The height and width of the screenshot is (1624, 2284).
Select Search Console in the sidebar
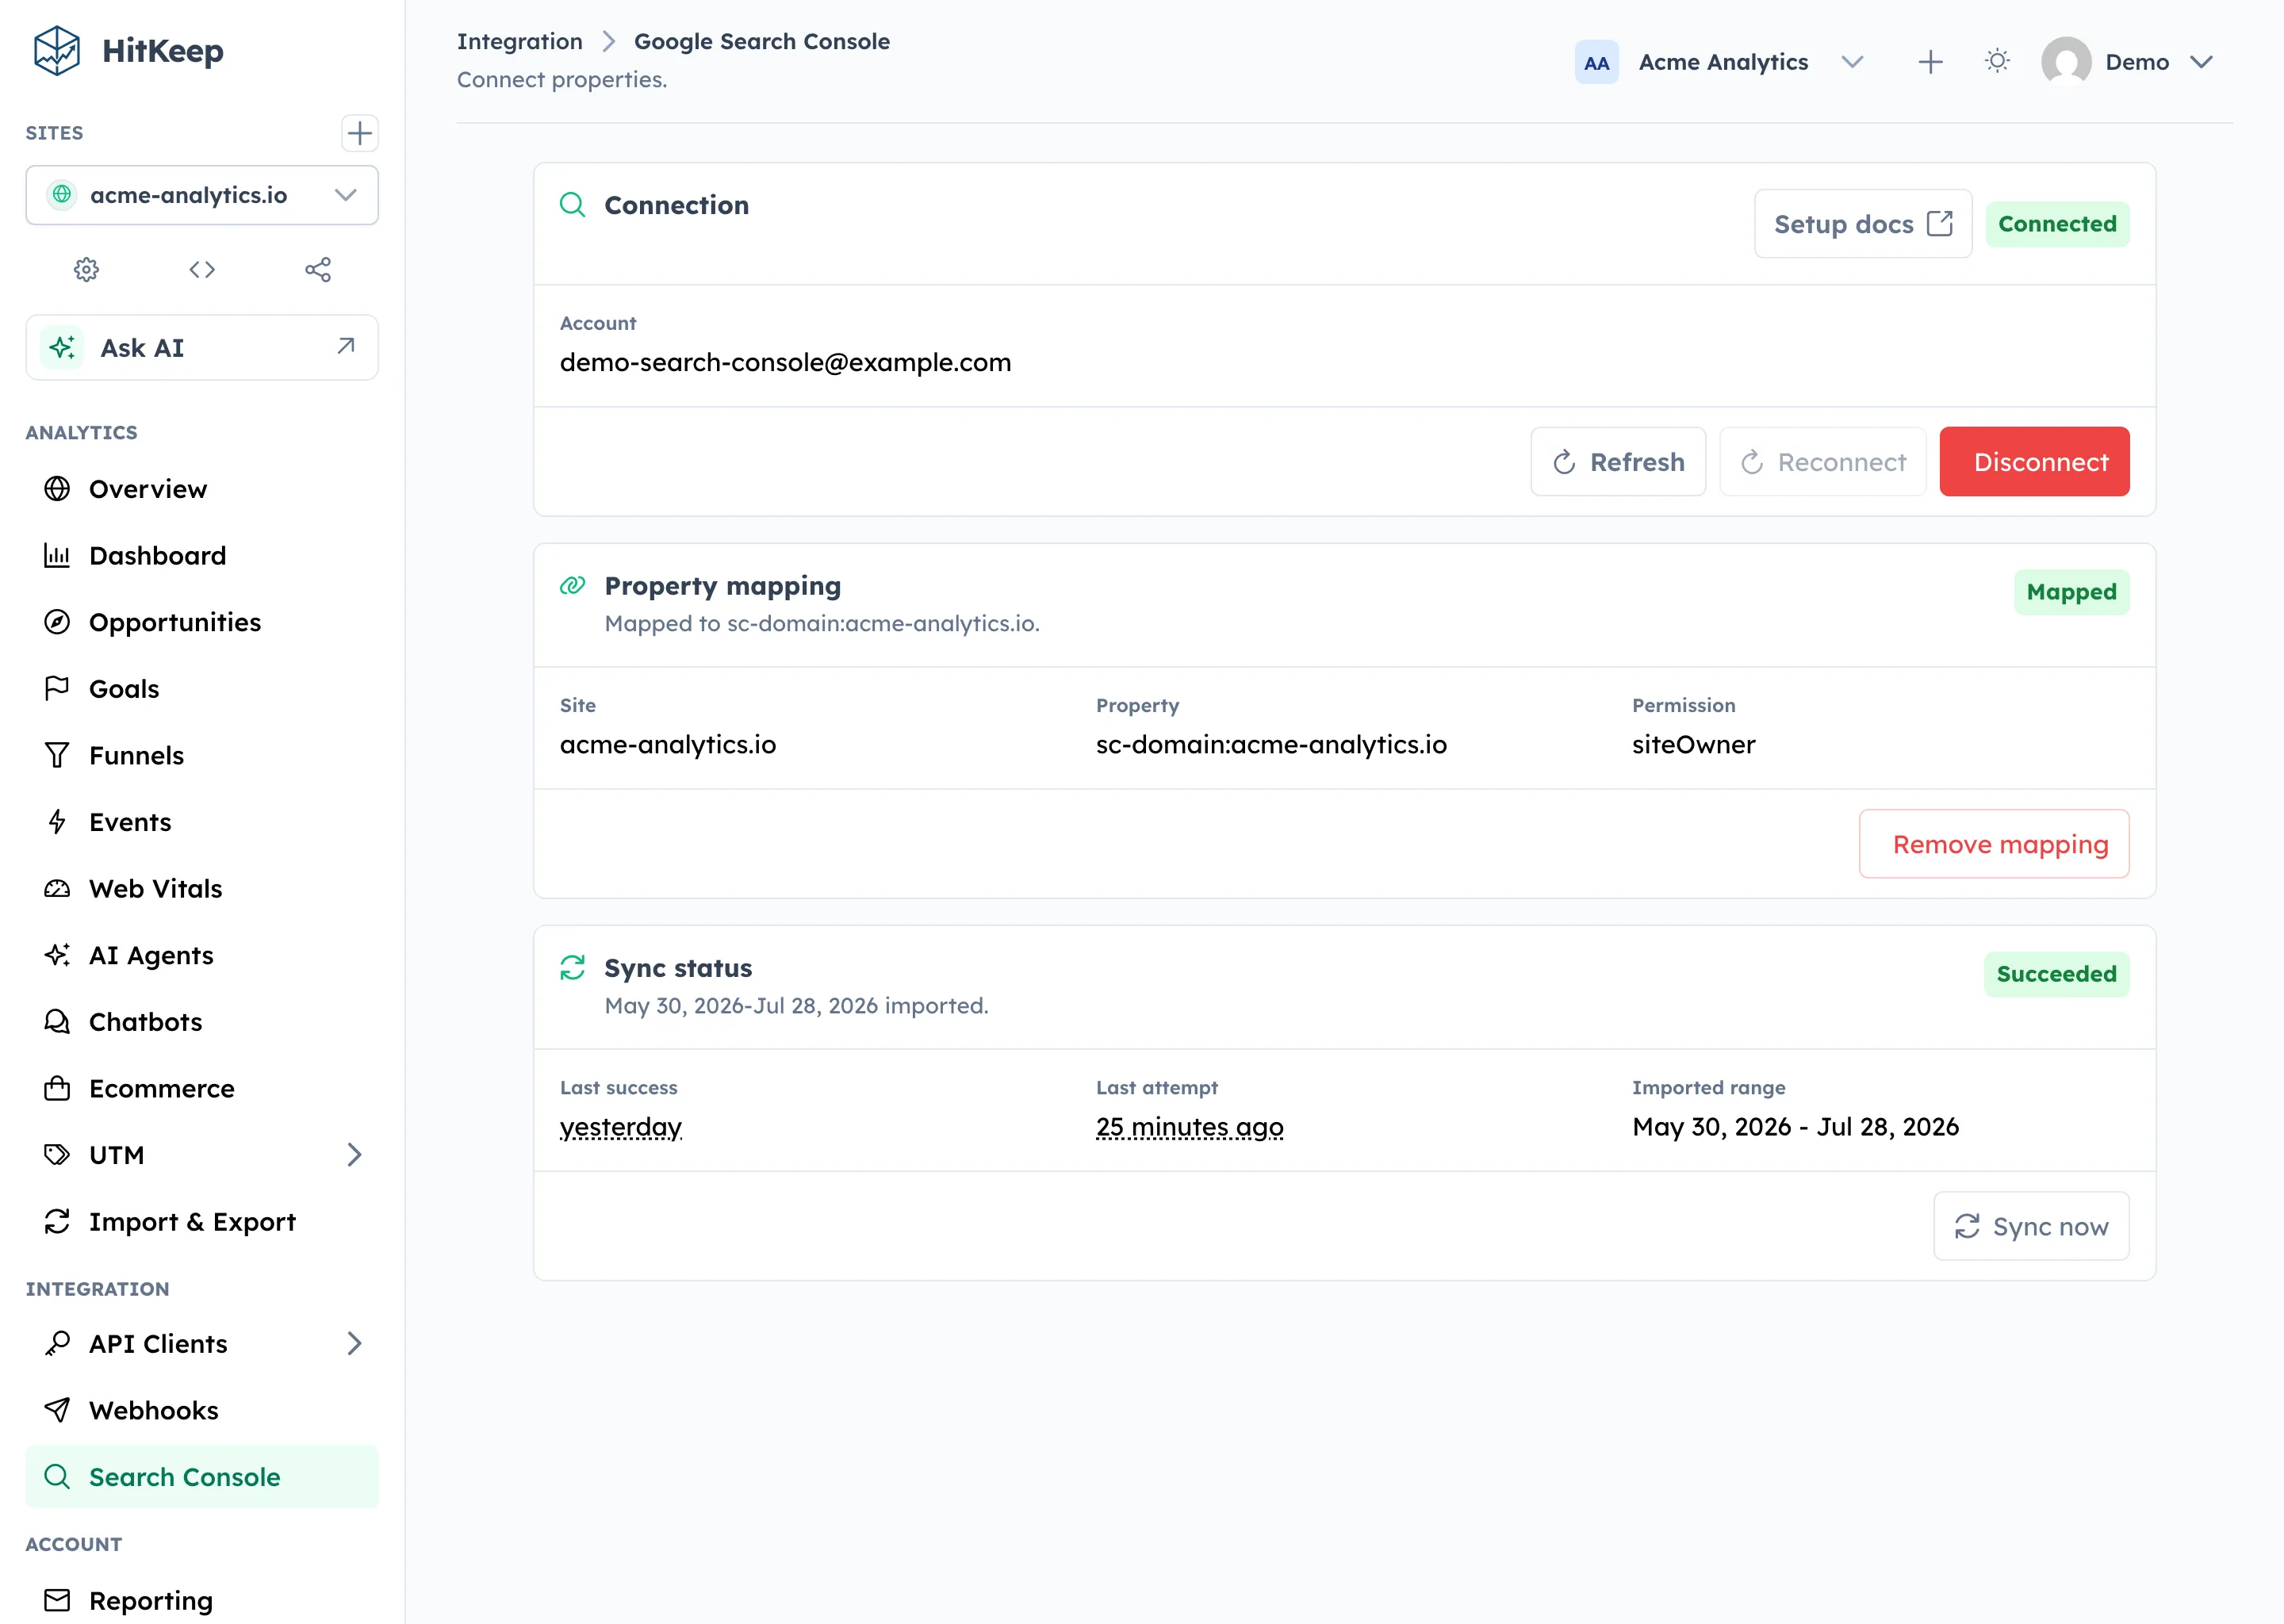tap(202, 1477)
